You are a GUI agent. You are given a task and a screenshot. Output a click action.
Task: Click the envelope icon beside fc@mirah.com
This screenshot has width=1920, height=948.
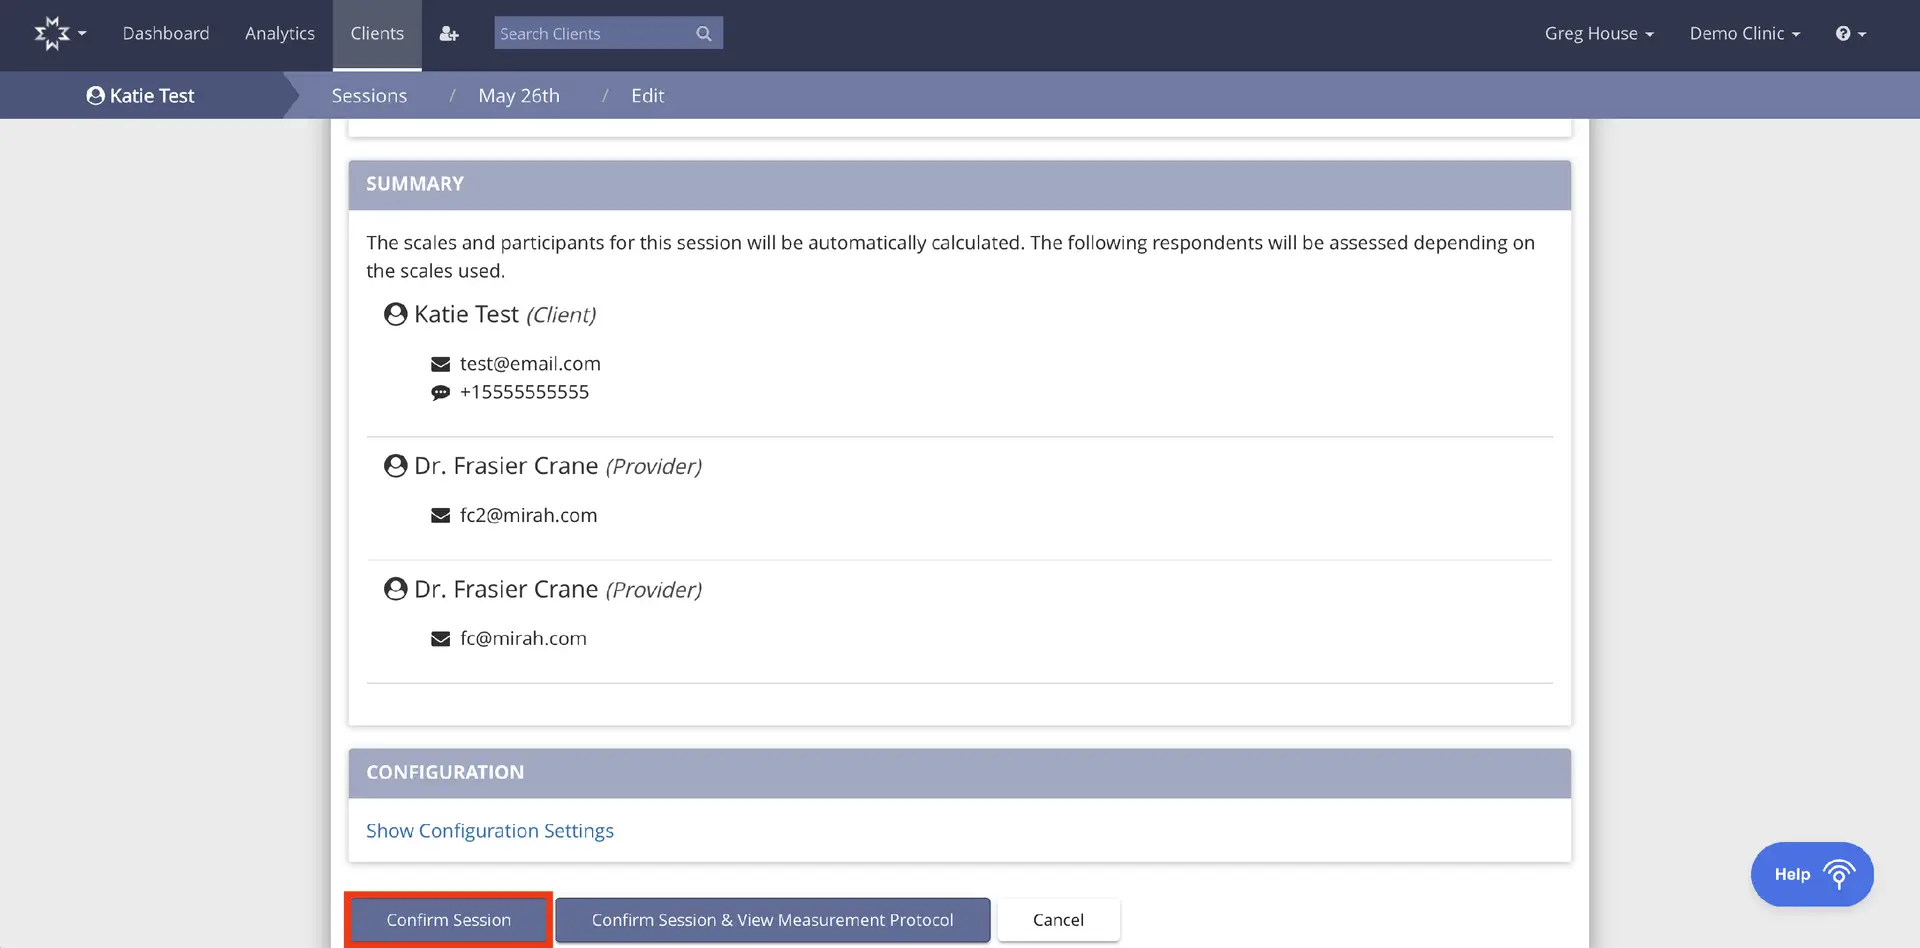pyautogui.click(x=440, y=639)
